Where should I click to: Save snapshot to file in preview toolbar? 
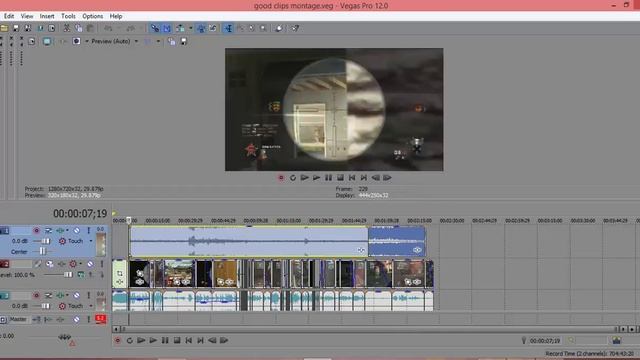(x=184, y=41)
